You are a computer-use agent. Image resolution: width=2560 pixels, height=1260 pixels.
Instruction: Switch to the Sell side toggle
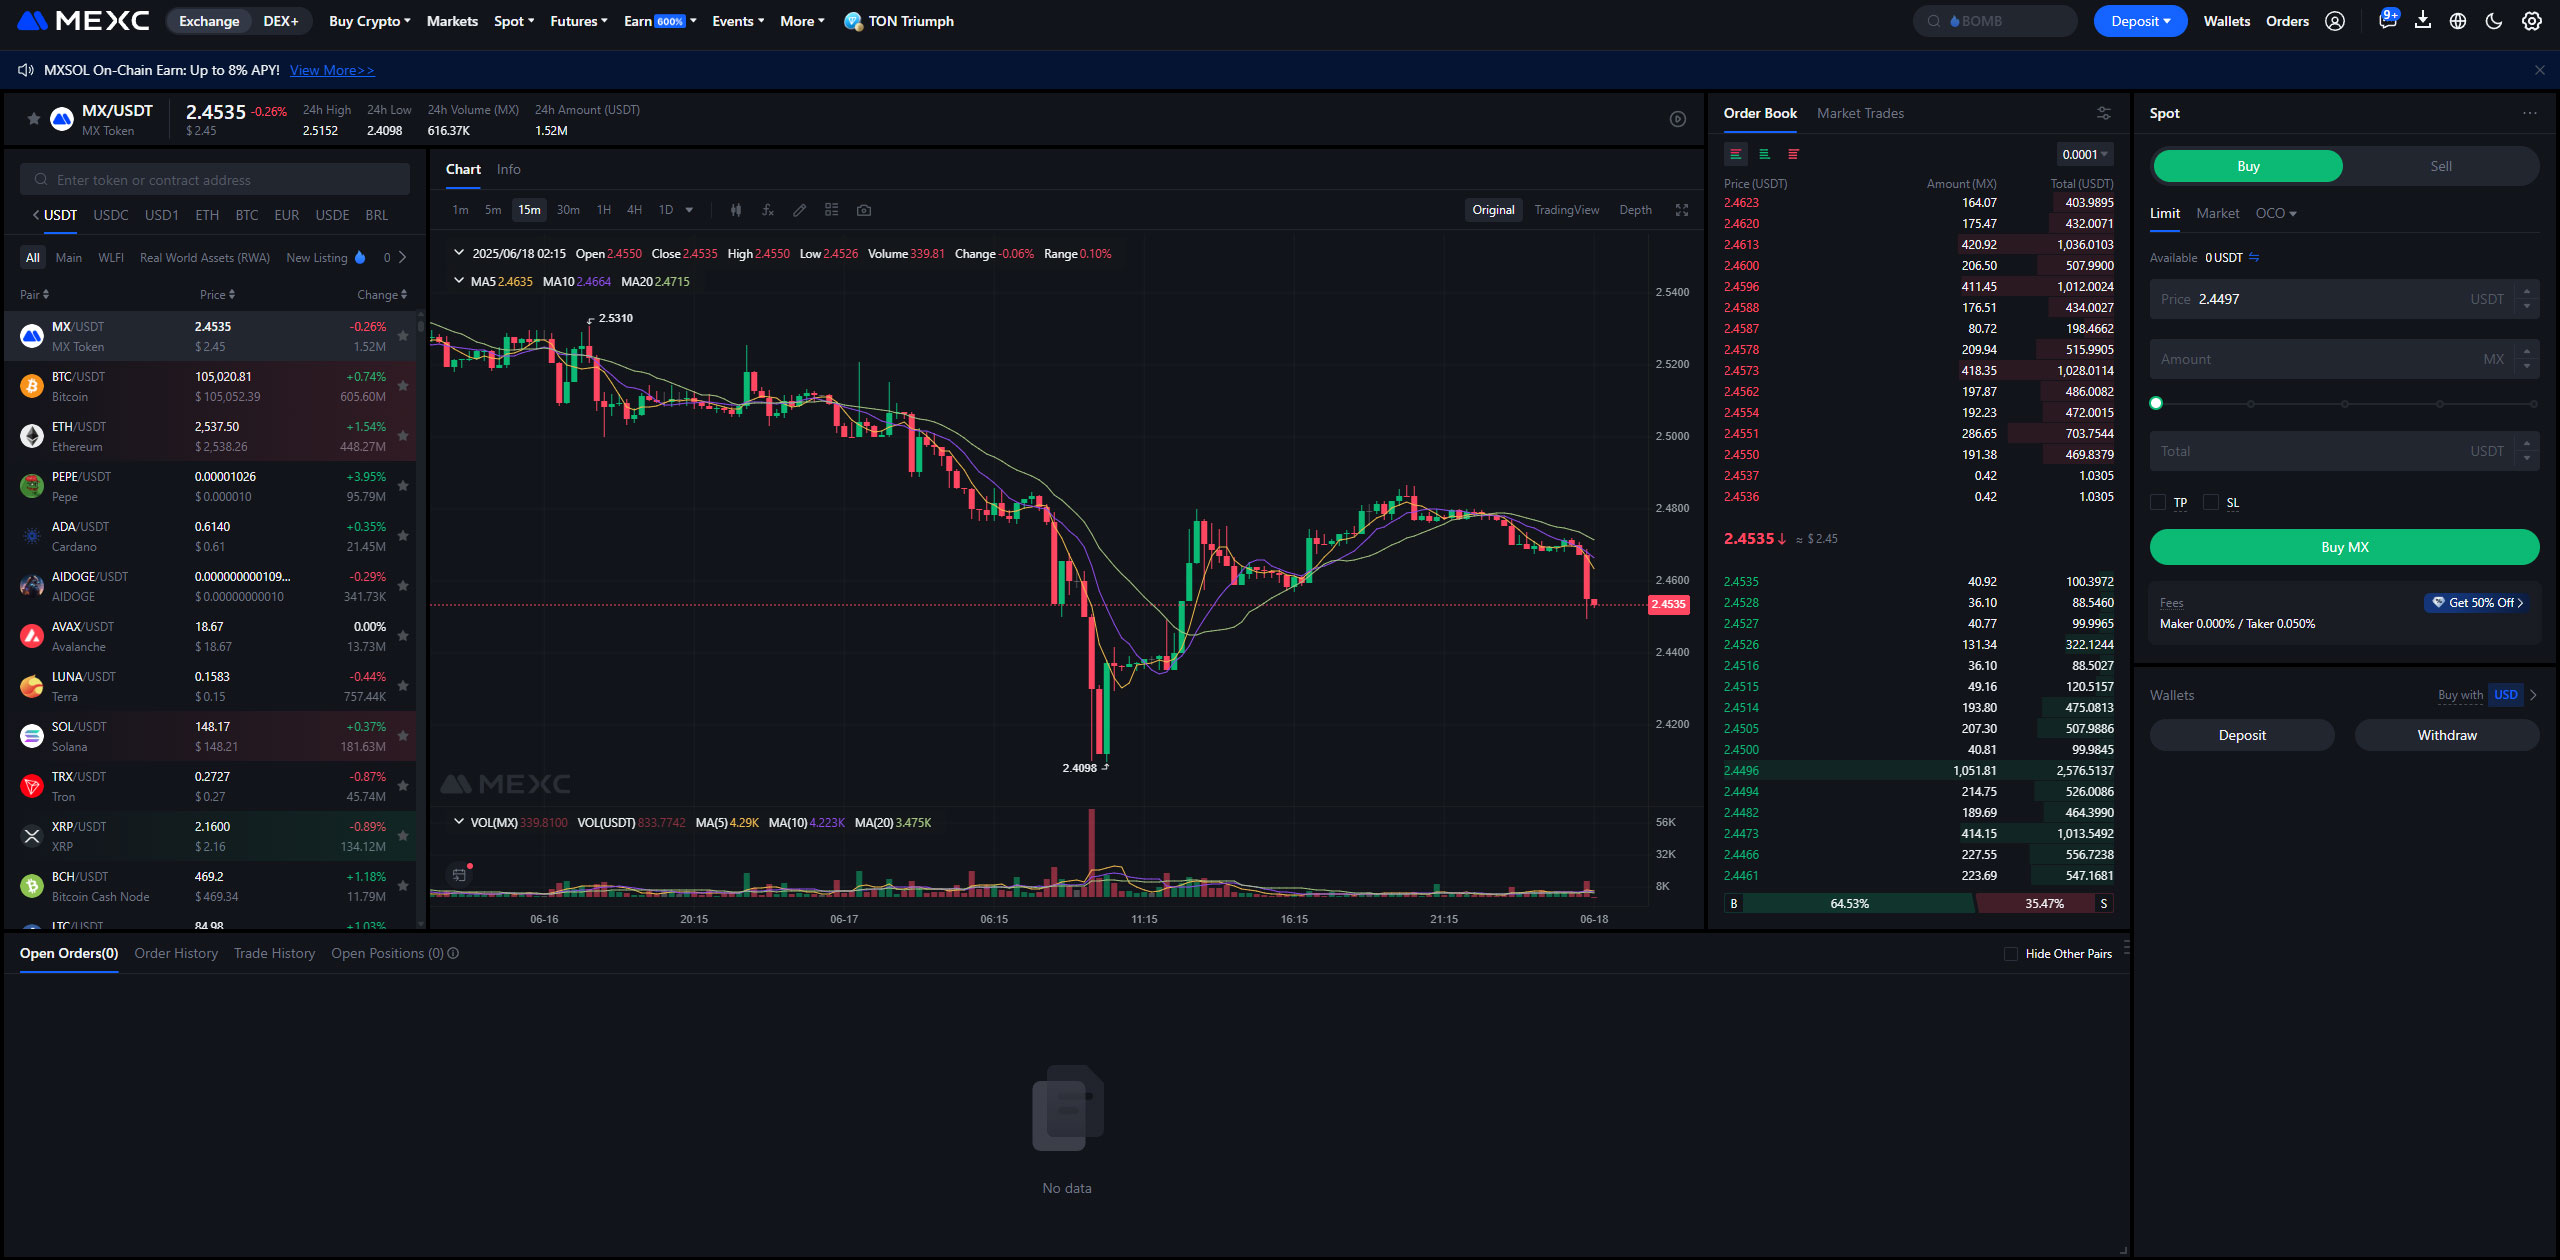[2441, 166]
